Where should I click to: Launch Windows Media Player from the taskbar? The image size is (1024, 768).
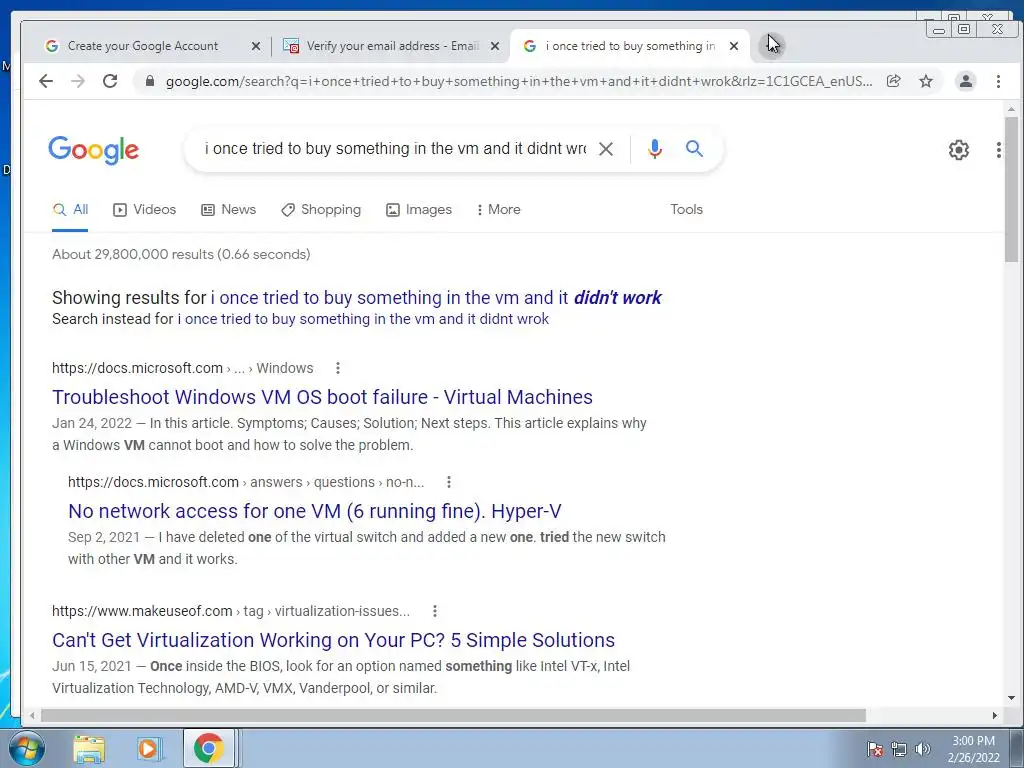click(x=148, y=748)
